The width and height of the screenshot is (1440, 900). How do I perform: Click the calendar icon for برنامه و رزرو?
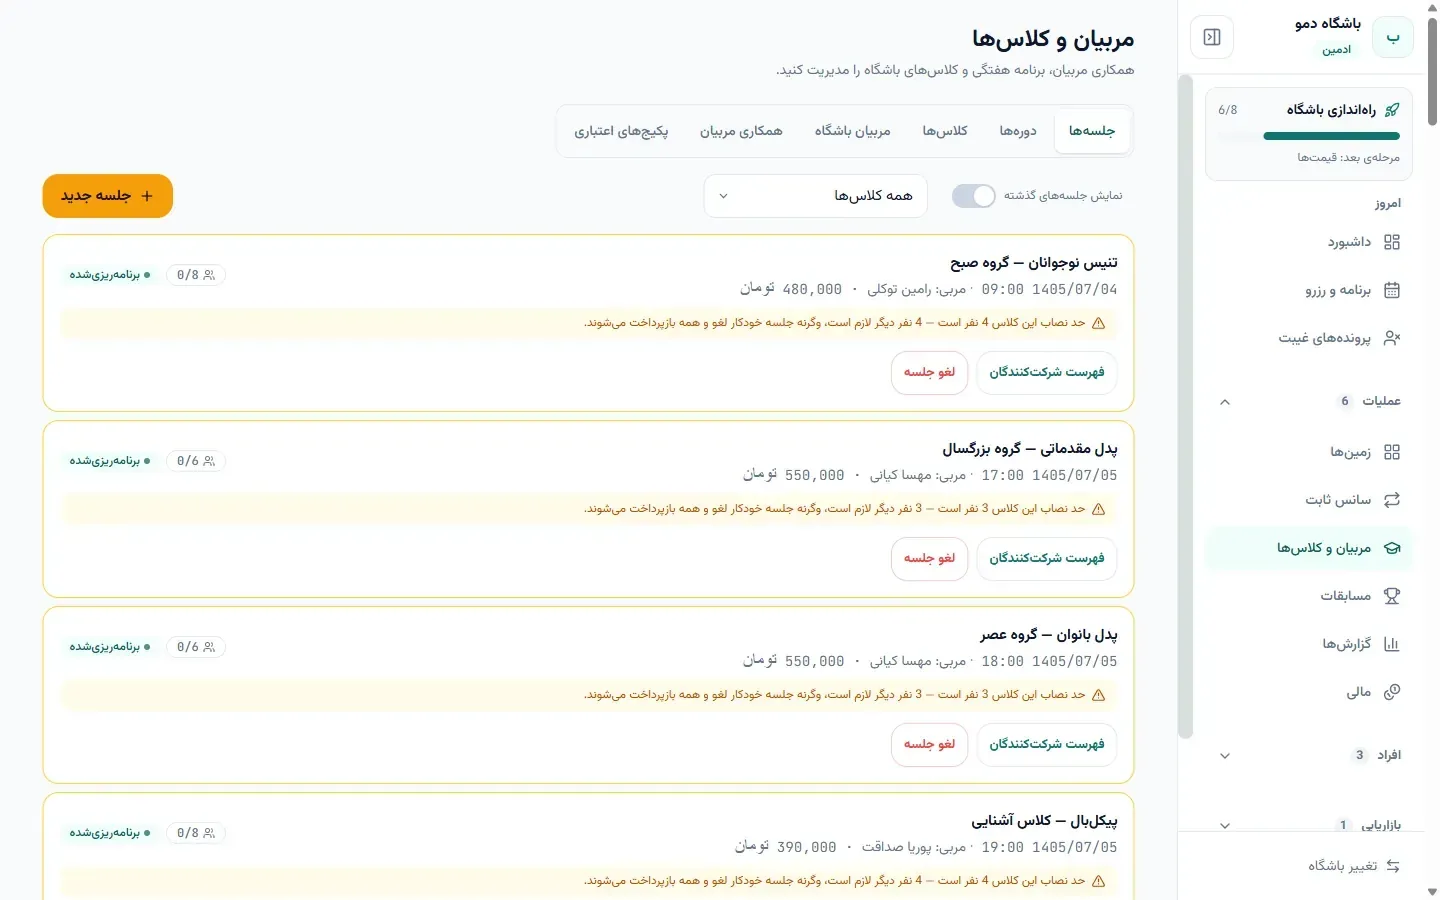click(1392, 290)
